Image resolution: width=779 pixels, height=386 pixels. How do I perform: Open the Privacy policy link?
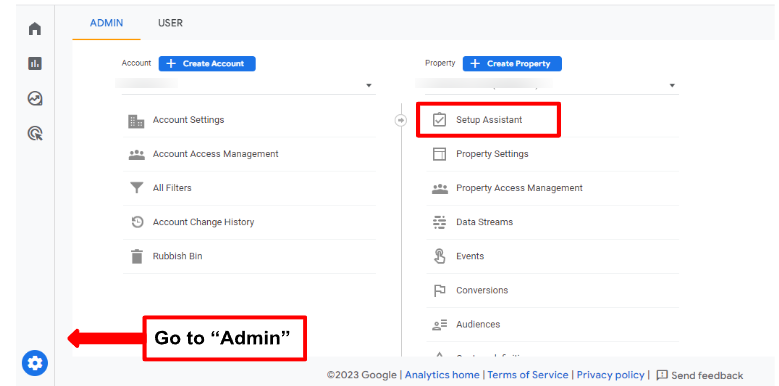pos(610,375)
